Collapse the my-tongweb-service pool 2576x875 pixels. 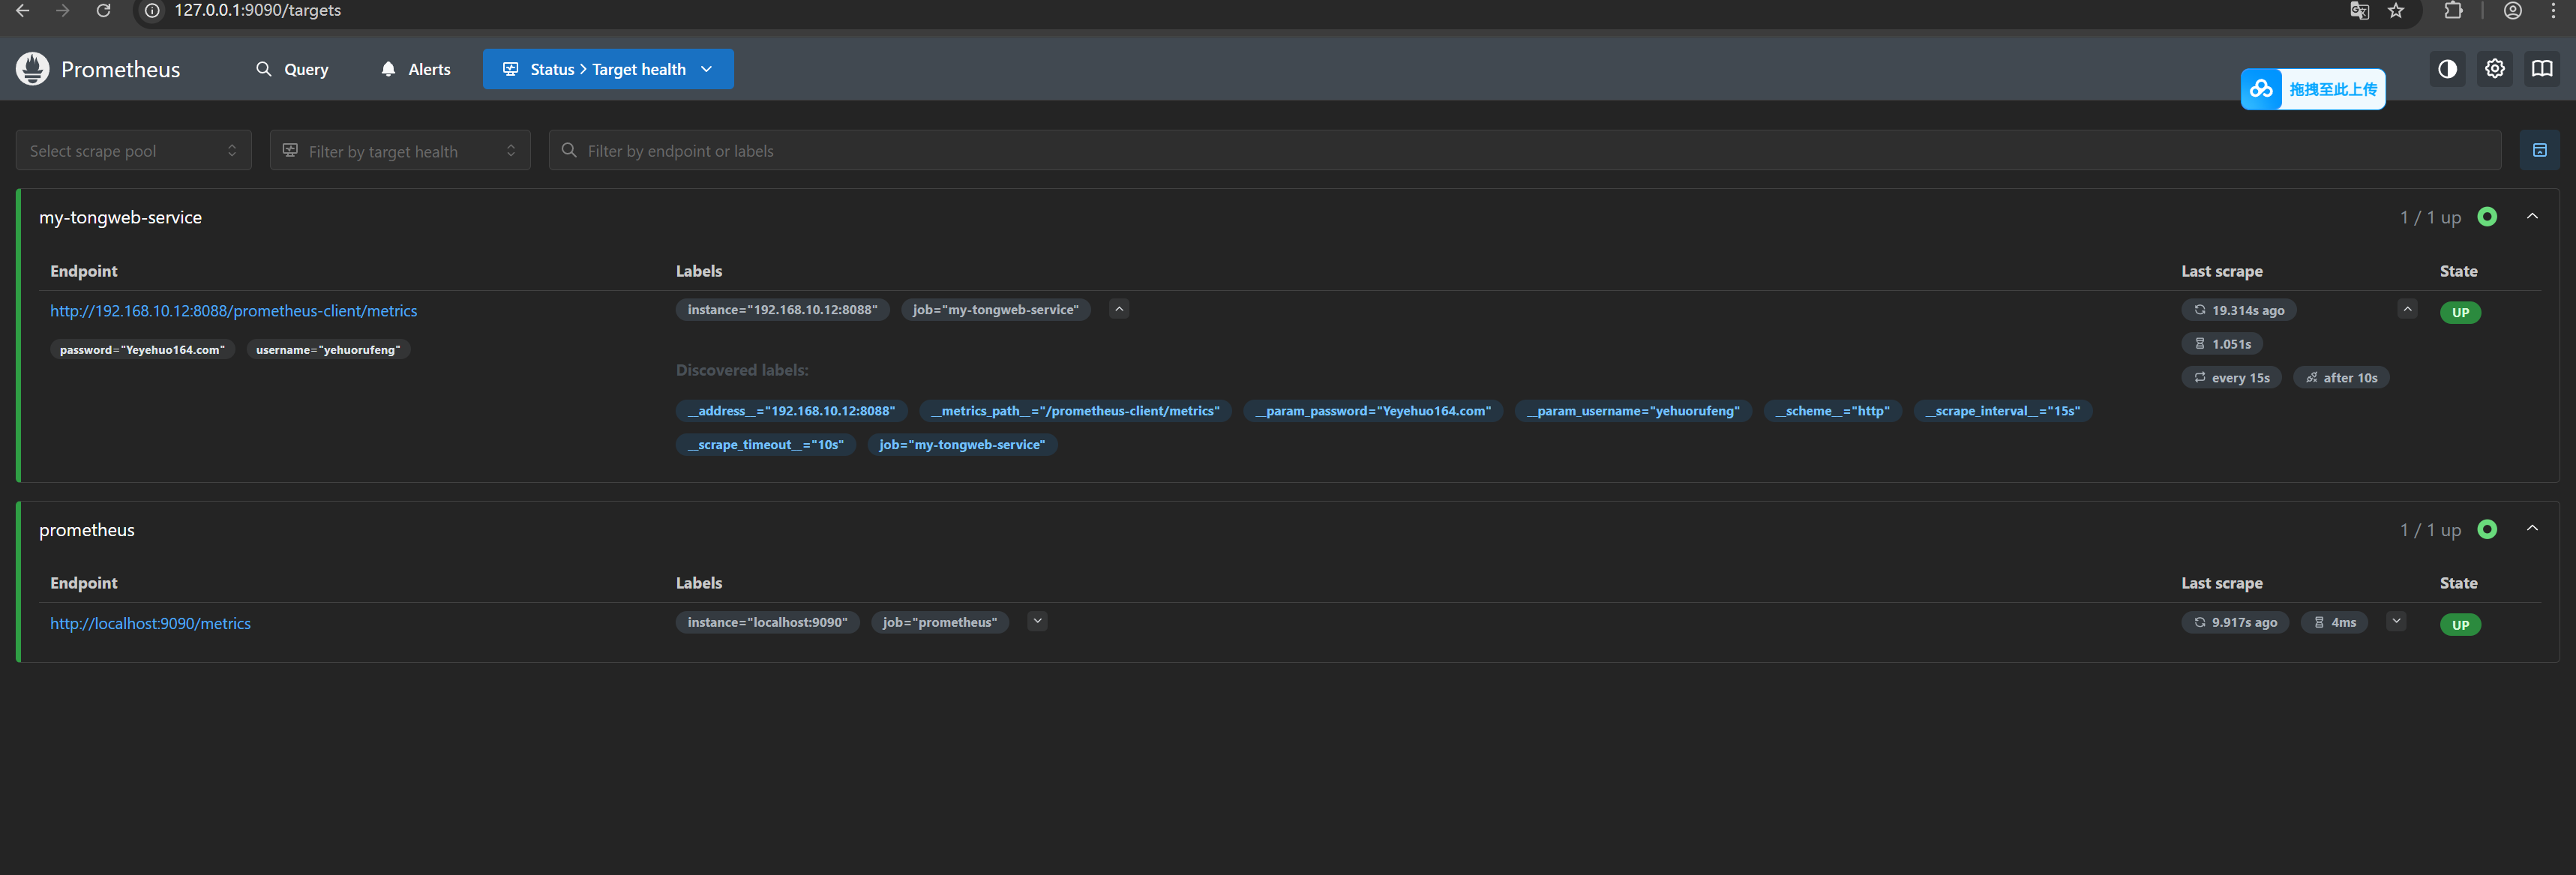pyautogui.click(x=2532, y=216)
